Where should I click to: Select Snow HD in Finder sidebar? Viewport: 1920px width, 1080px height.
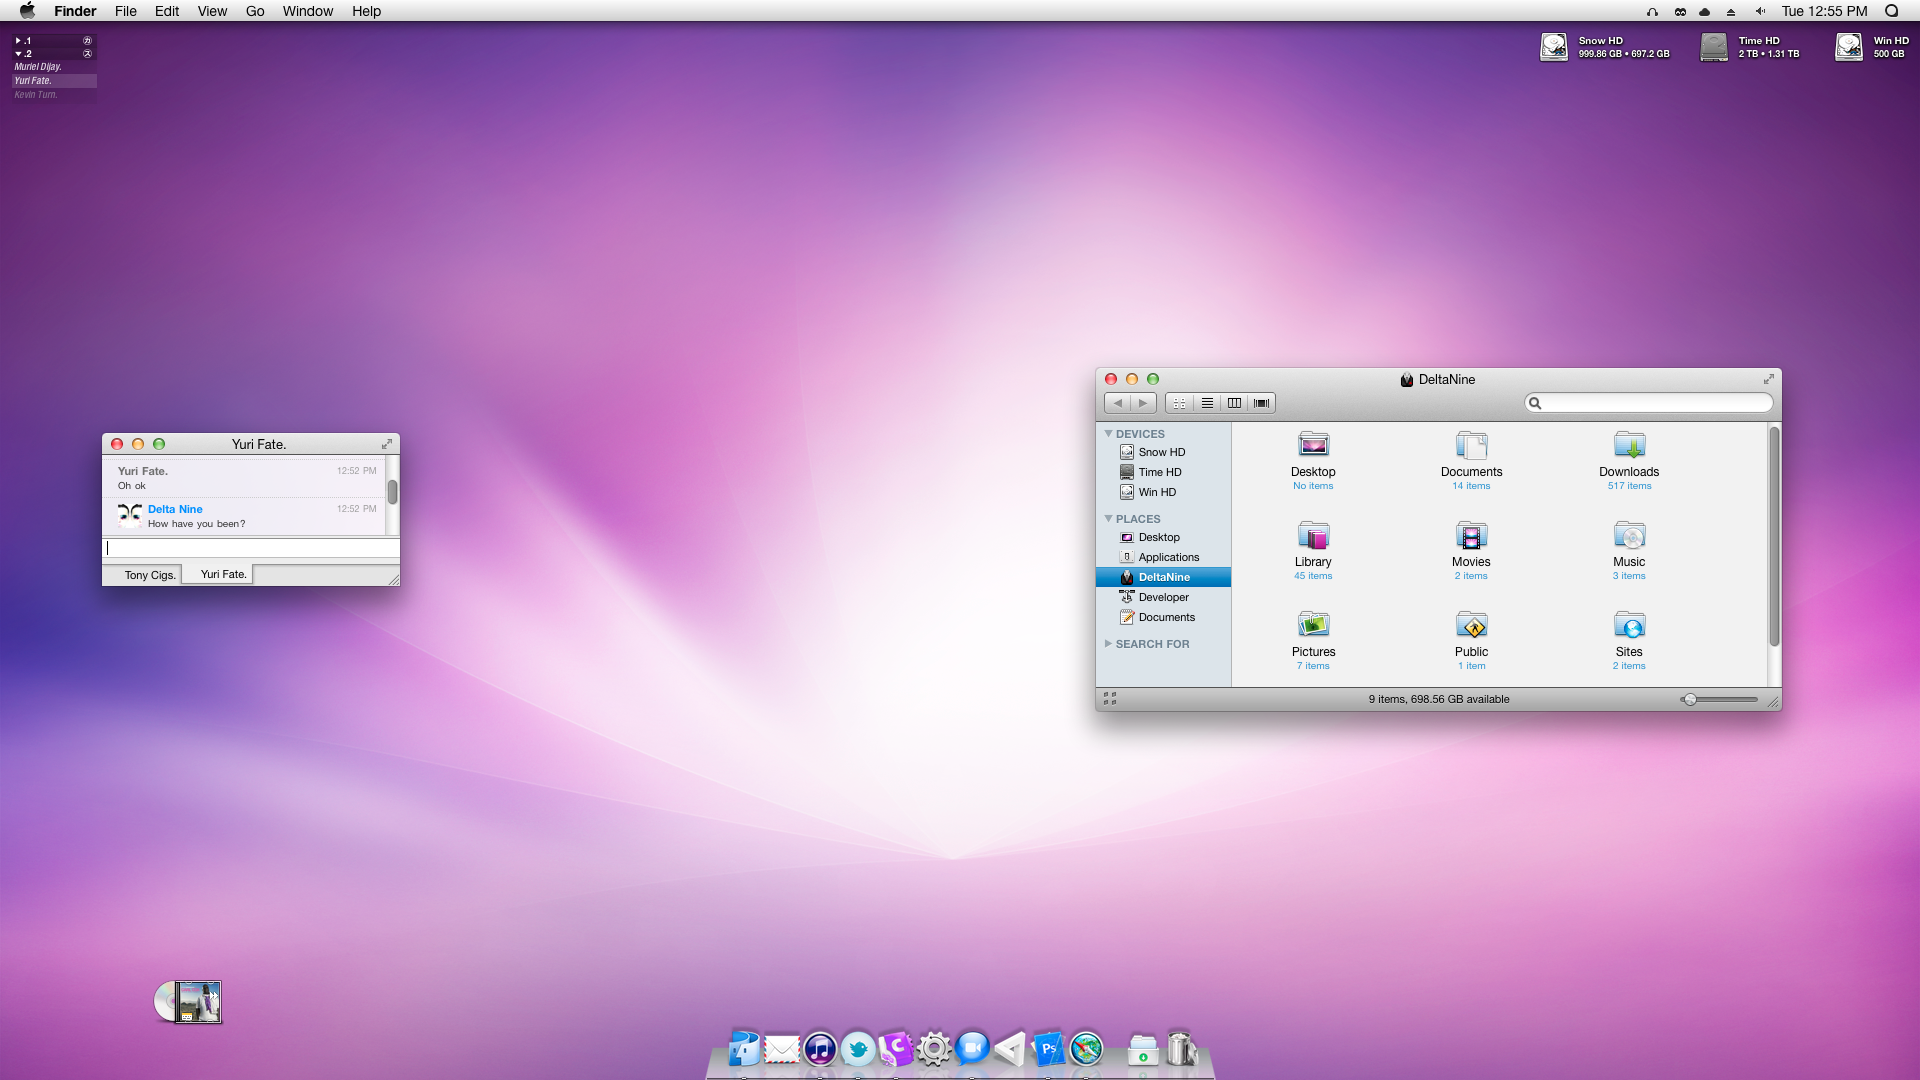1163,452
